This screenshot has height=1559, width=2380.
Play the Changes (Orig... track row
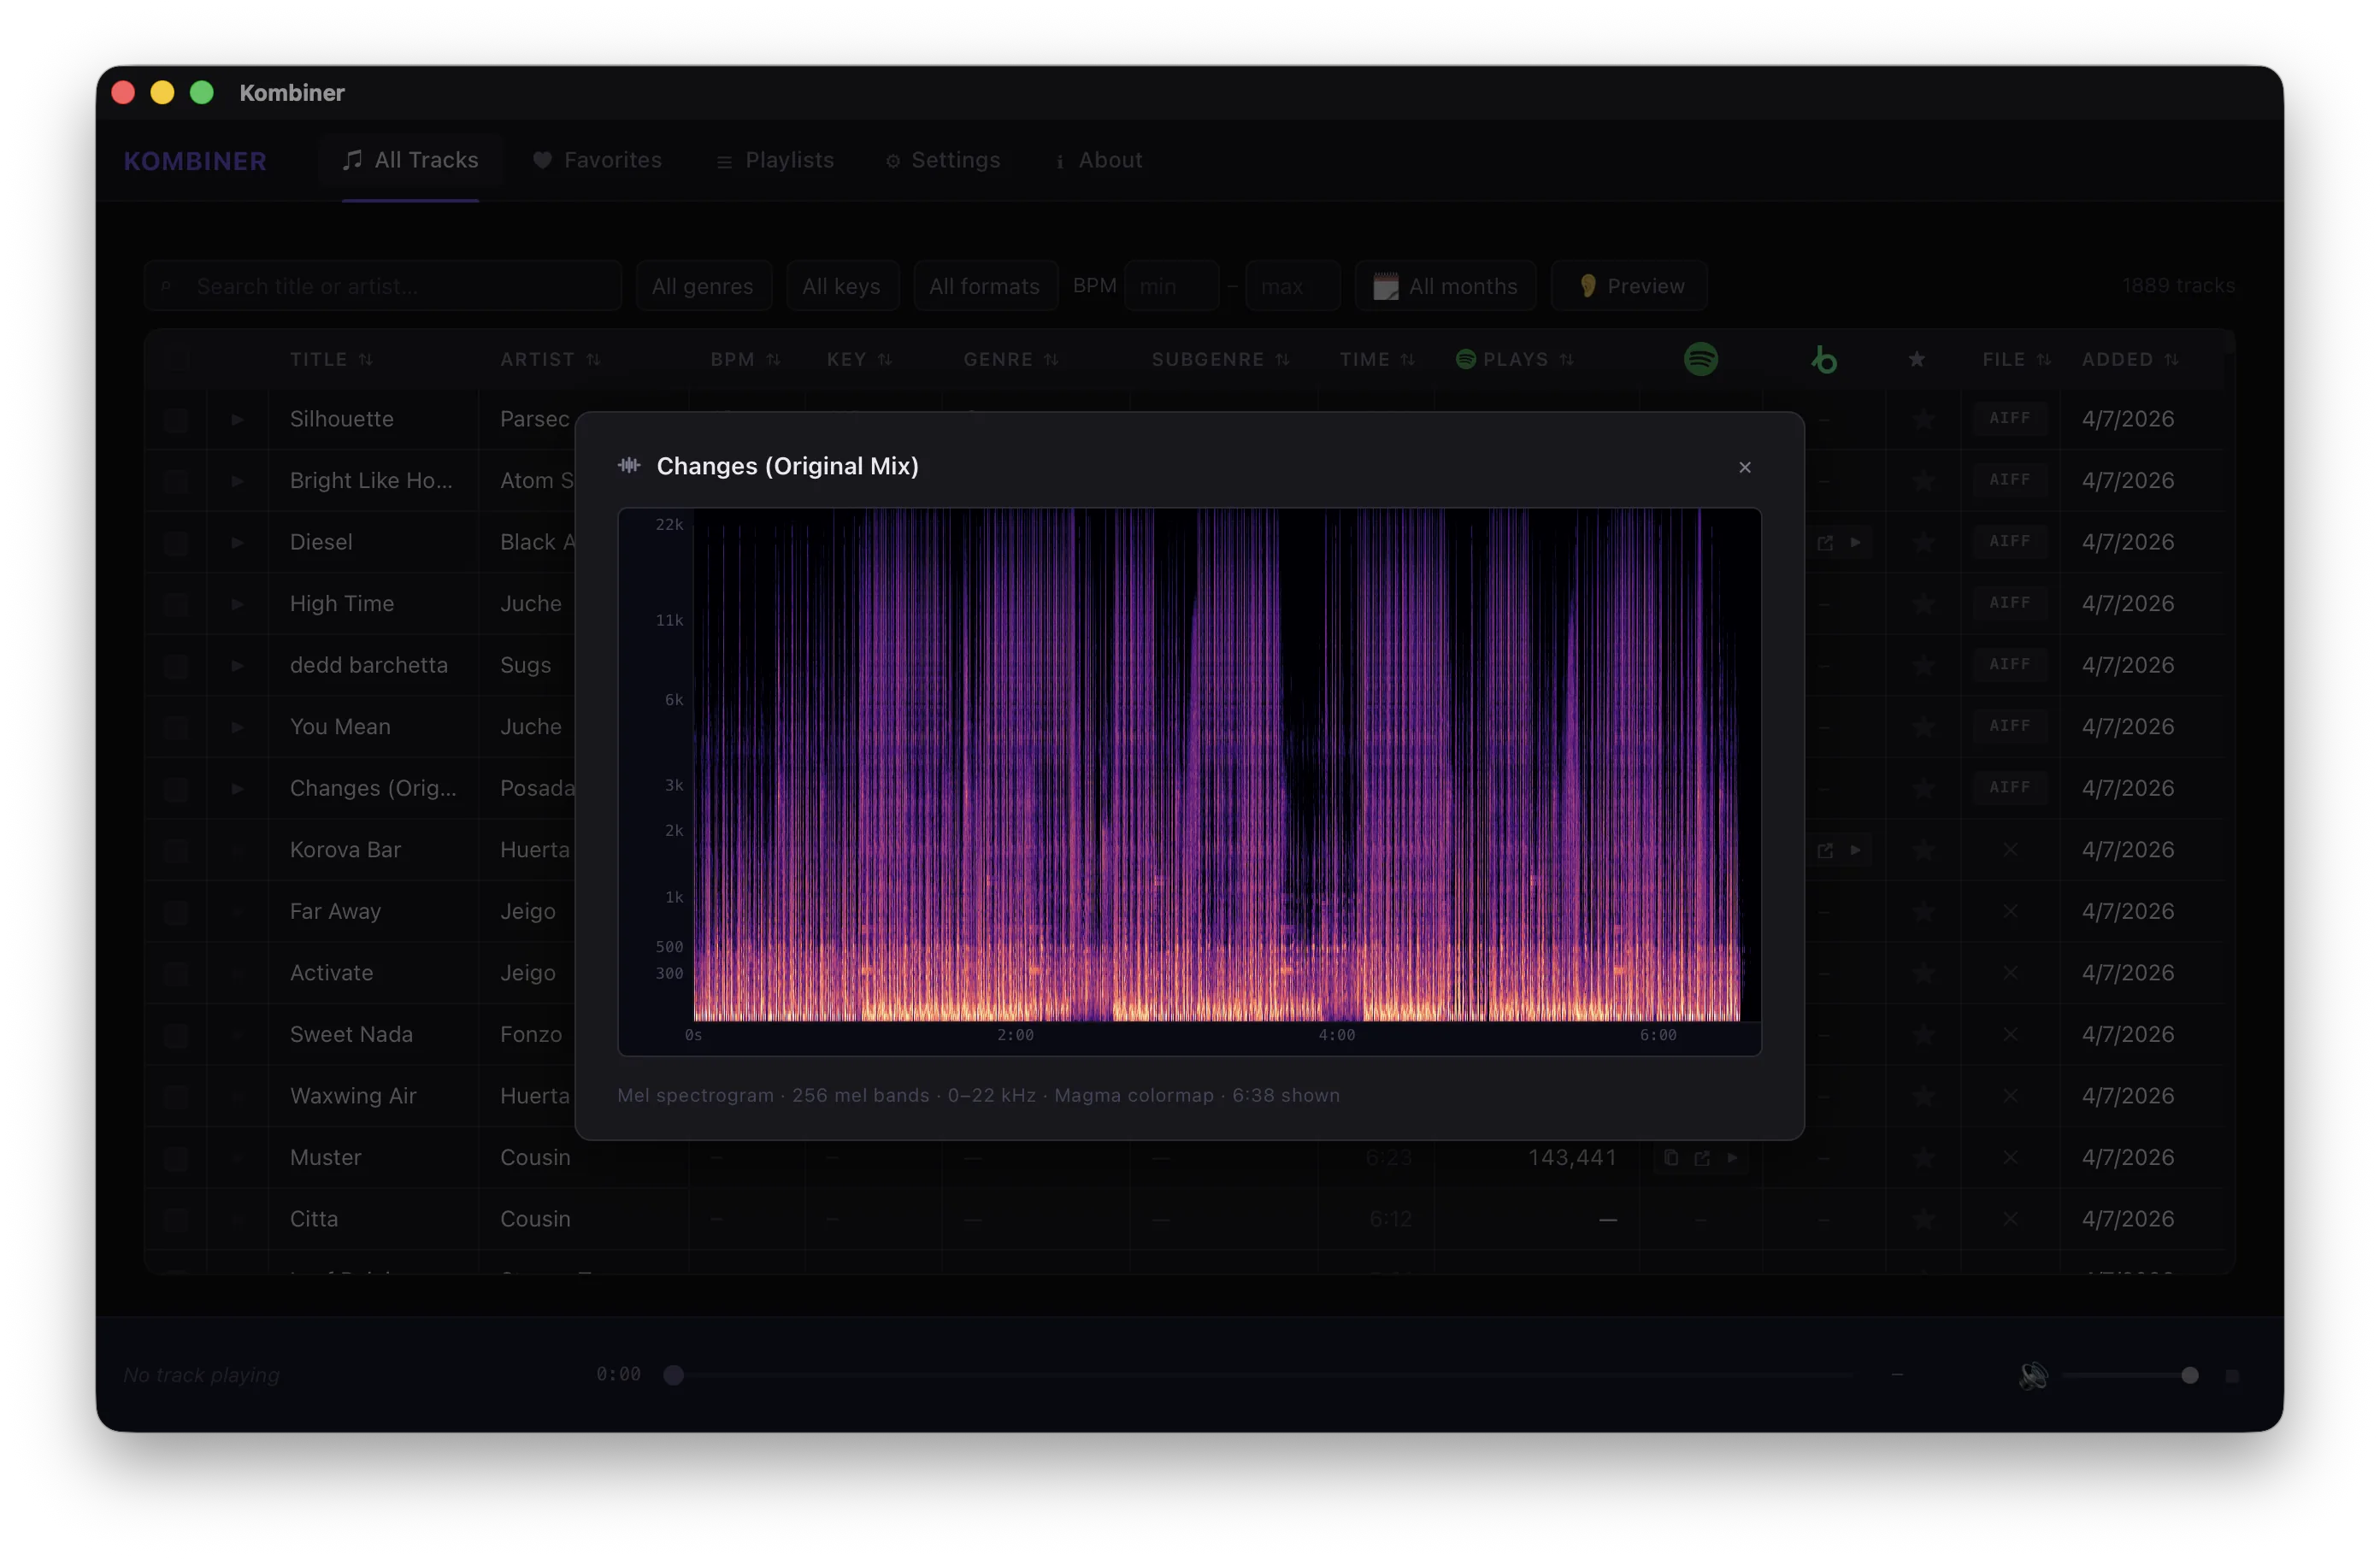[x=237, y=788]
